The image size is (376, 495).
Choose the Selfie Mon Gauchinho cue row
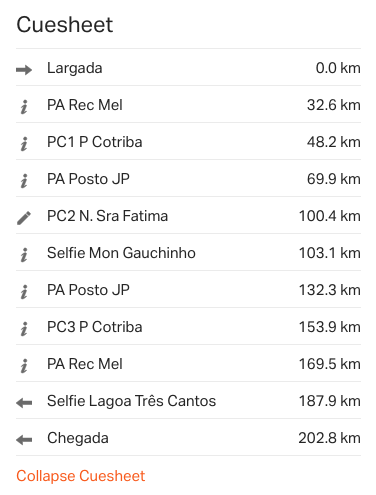click(188, 252)
